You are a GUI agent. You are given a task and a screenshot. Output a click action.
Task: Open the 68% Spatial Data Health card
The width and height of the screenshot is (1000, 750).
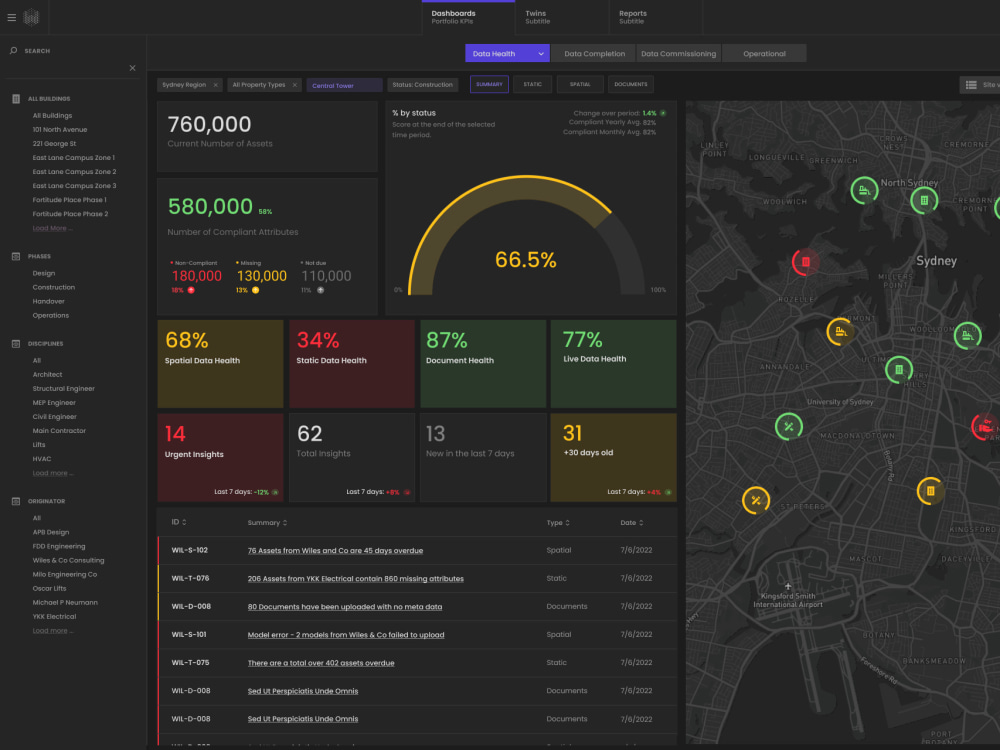pyautogui.click(x=220, y=364)
